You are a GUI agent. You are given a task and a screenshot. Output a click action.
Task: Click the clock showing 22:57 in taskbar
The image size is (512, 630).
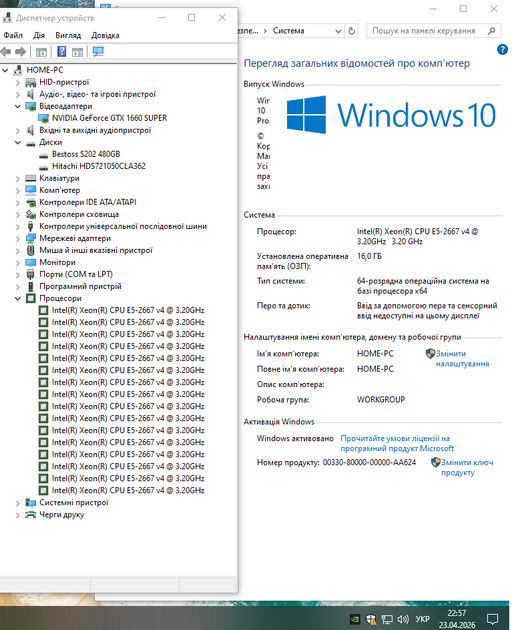pyautogui.click(x=457, y=614)
